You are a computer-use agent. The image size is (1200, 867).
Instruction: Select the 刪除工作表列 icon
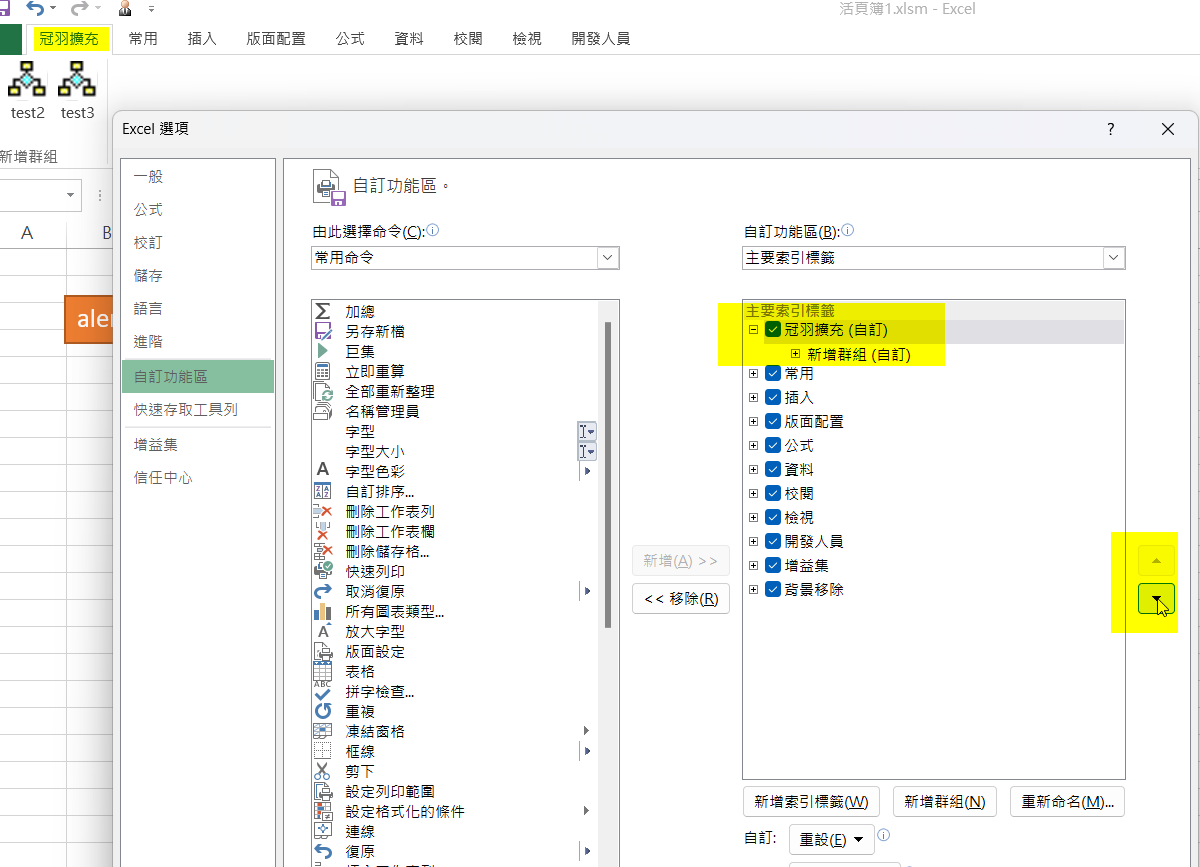tap(323, 511)
